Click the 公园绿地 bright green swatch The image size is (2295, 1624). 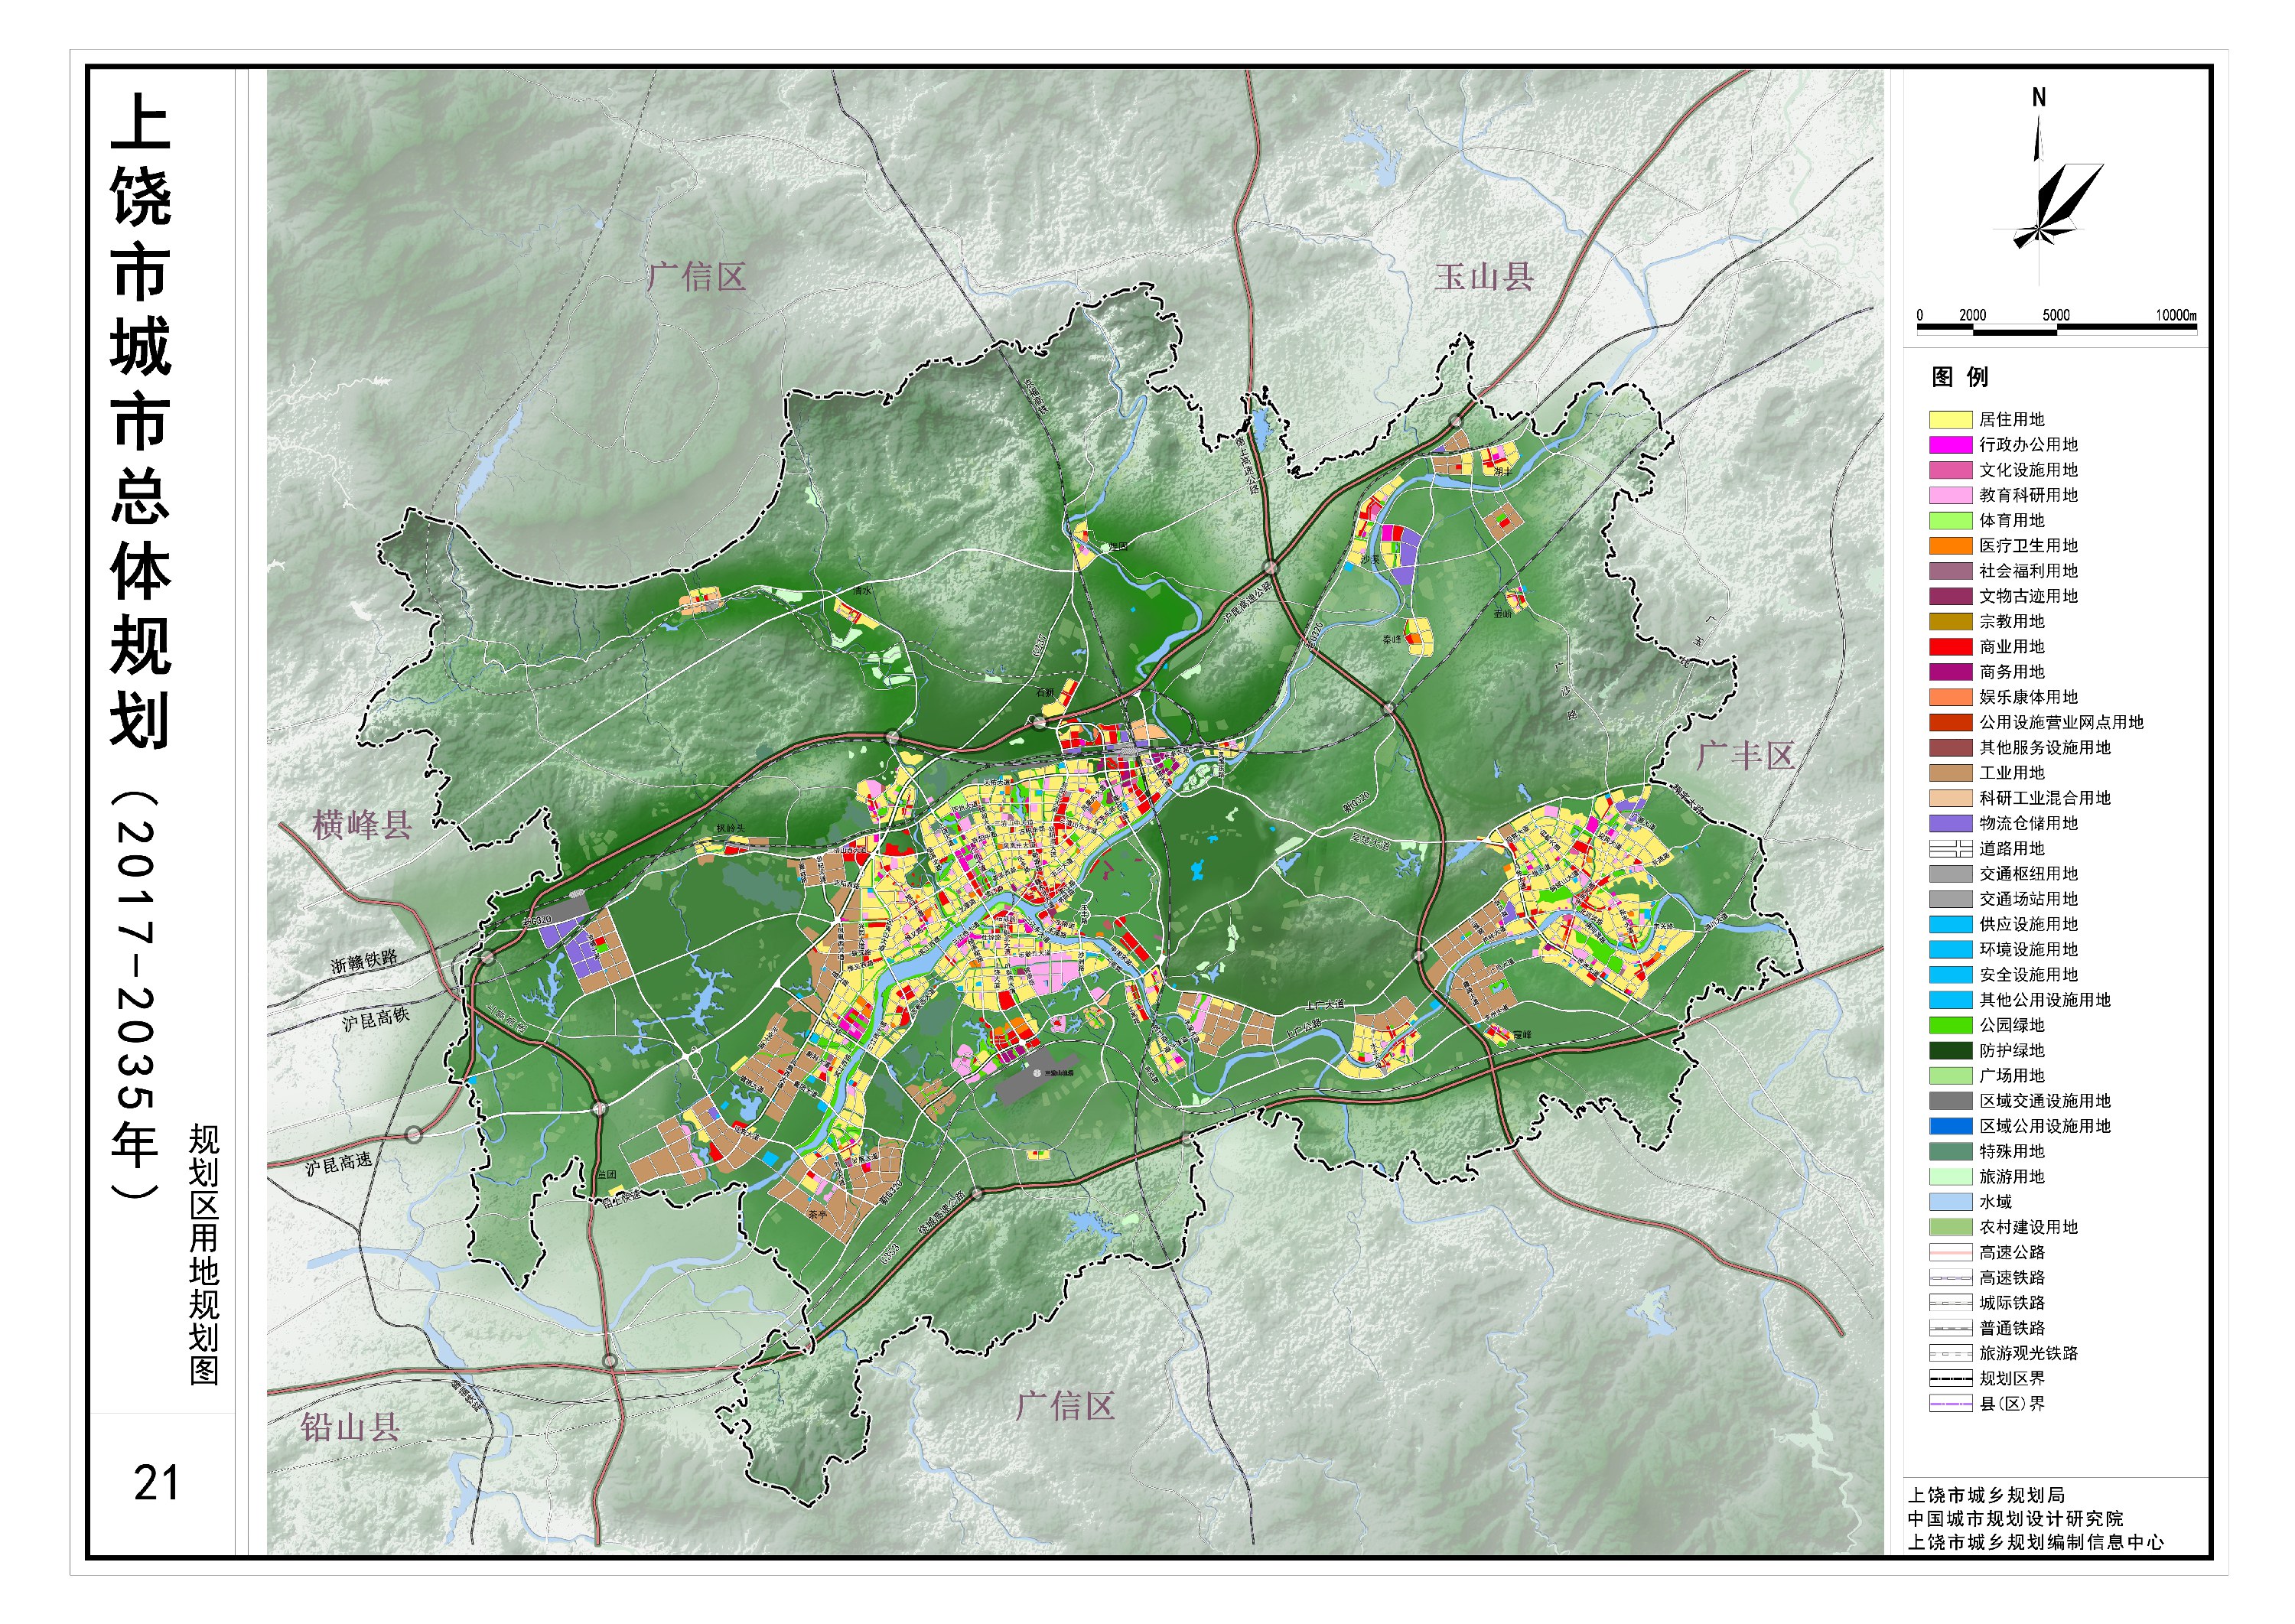1949,1025
